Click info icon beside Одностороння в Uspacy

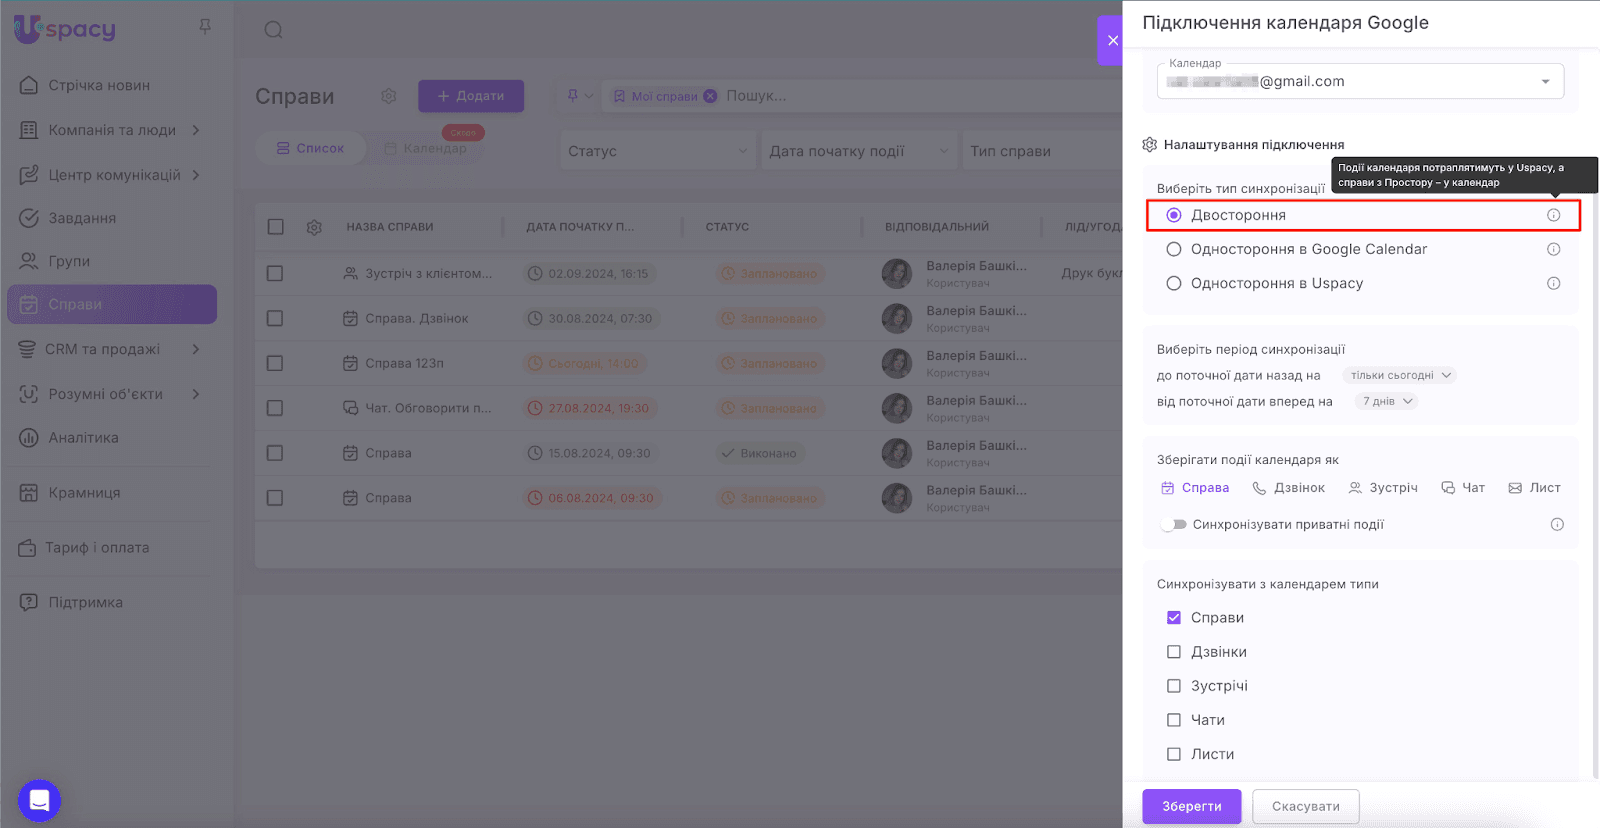[1553, 283]
